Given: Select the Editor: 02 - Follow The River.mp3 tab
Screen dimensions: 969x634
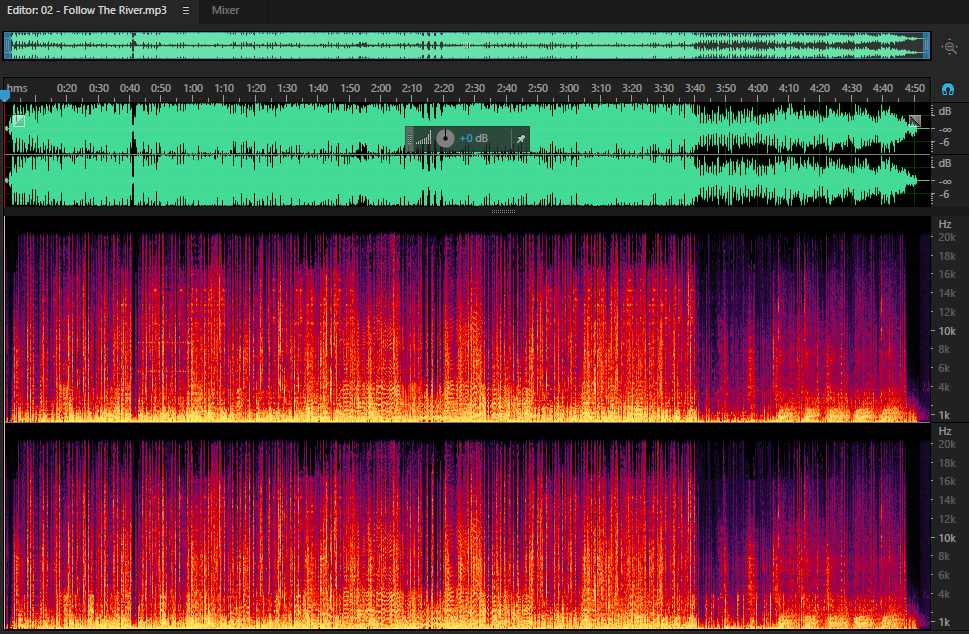Looking at the screenshot, I should coord(87,11).
